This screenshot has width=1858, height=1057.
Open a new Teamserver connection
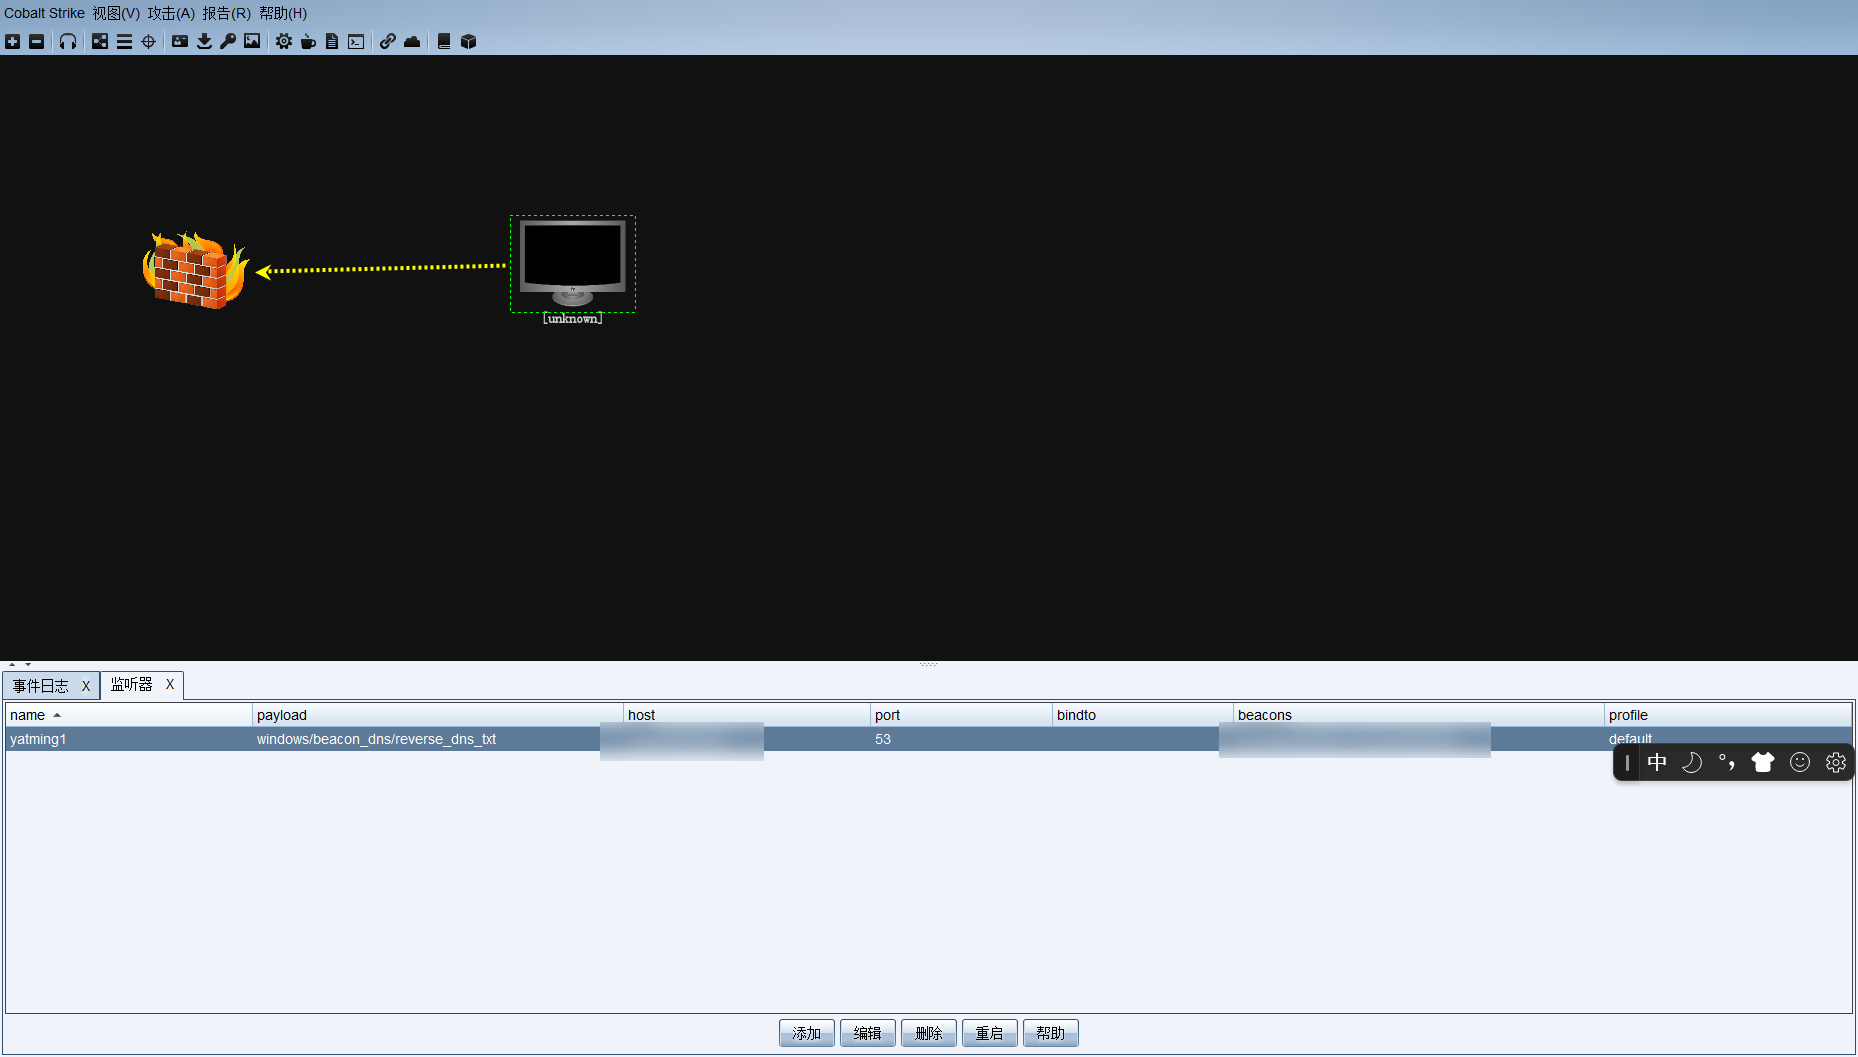tap(12, 41)
